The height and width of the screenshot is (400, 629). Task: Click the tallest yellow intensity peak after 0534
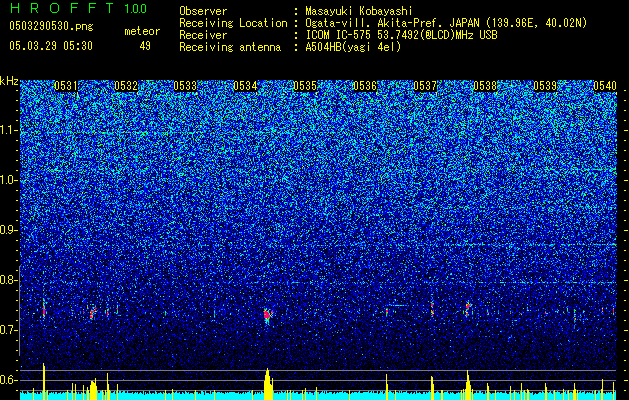click(268, 384)
